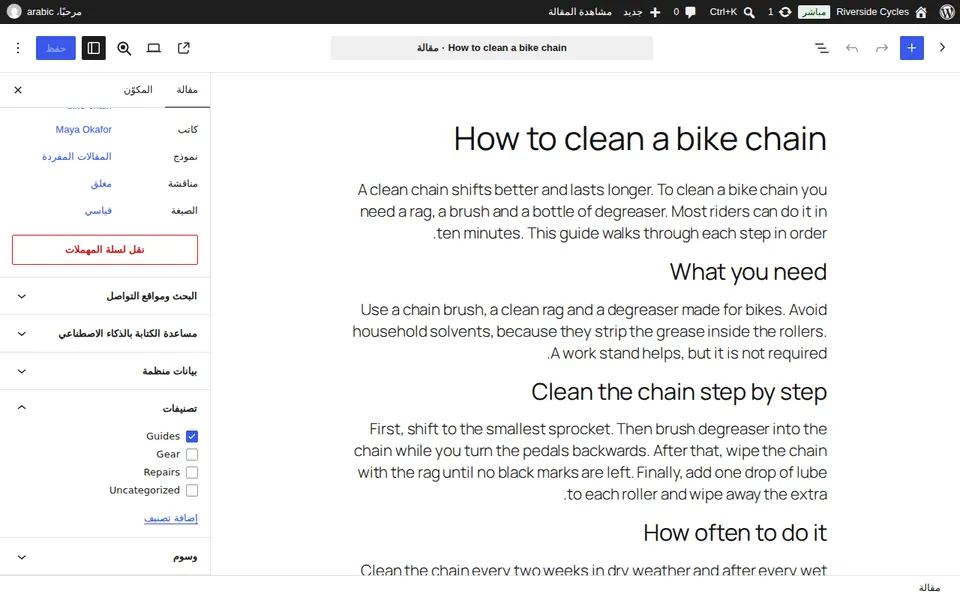Click the post title command bar field
The image size is (960, 600).
tap(492, 48)
